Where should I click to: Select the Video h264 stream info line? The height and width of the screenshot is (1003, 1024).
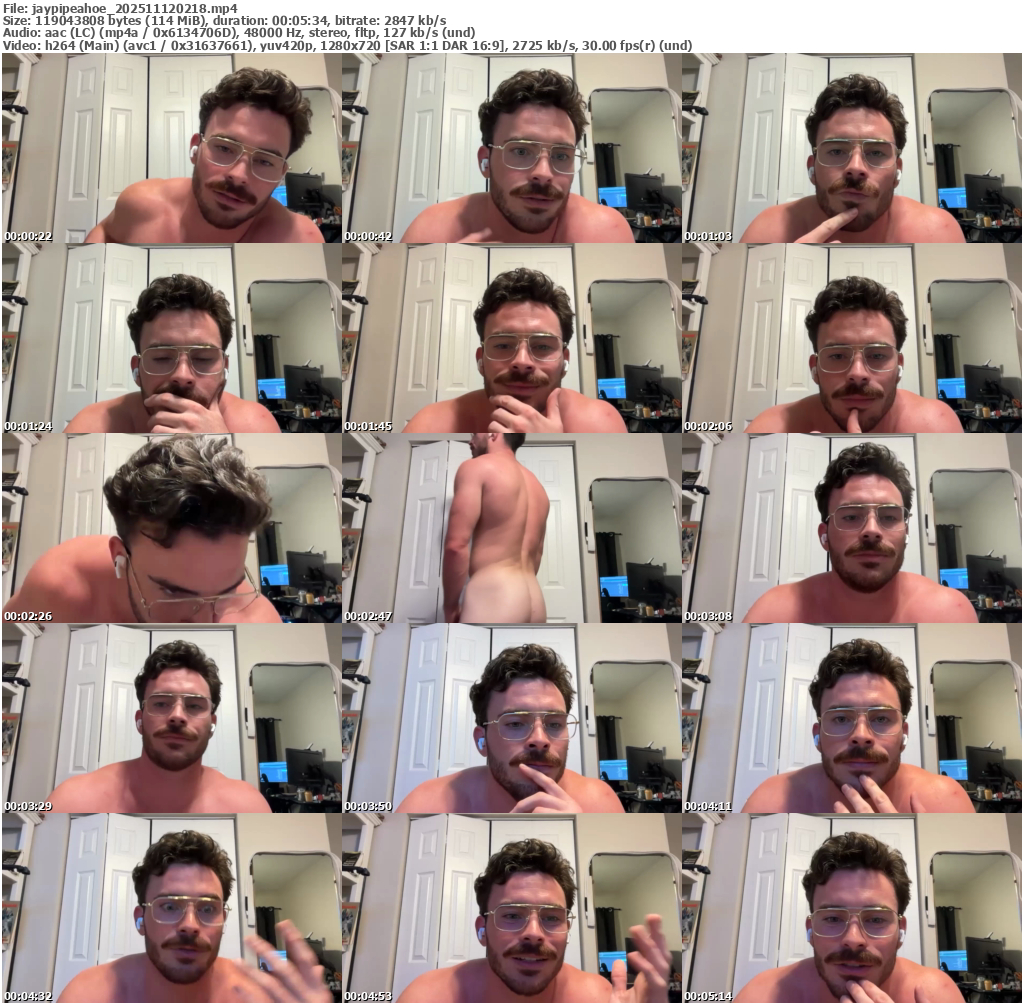(347, 45)
